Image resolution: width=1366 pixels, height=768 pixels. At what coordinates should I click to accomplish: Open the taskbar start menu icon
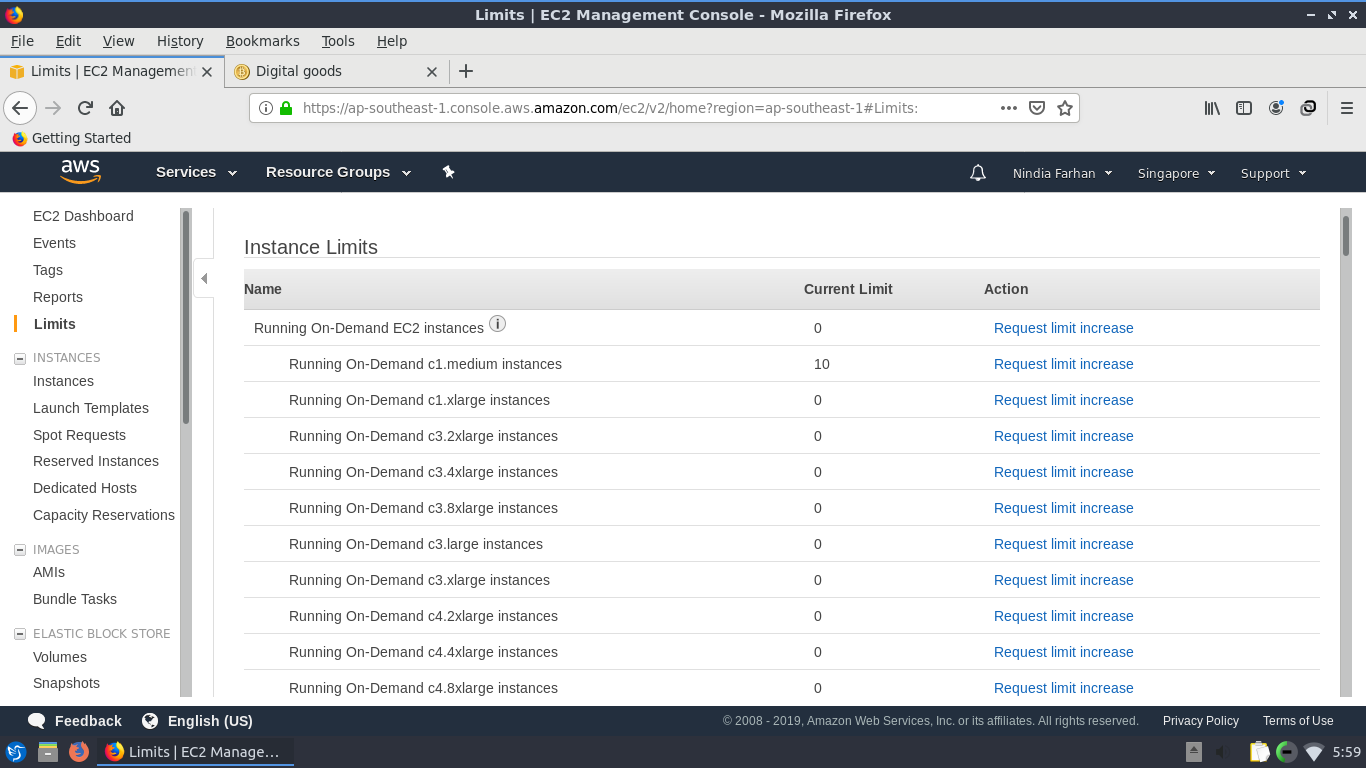16,752
